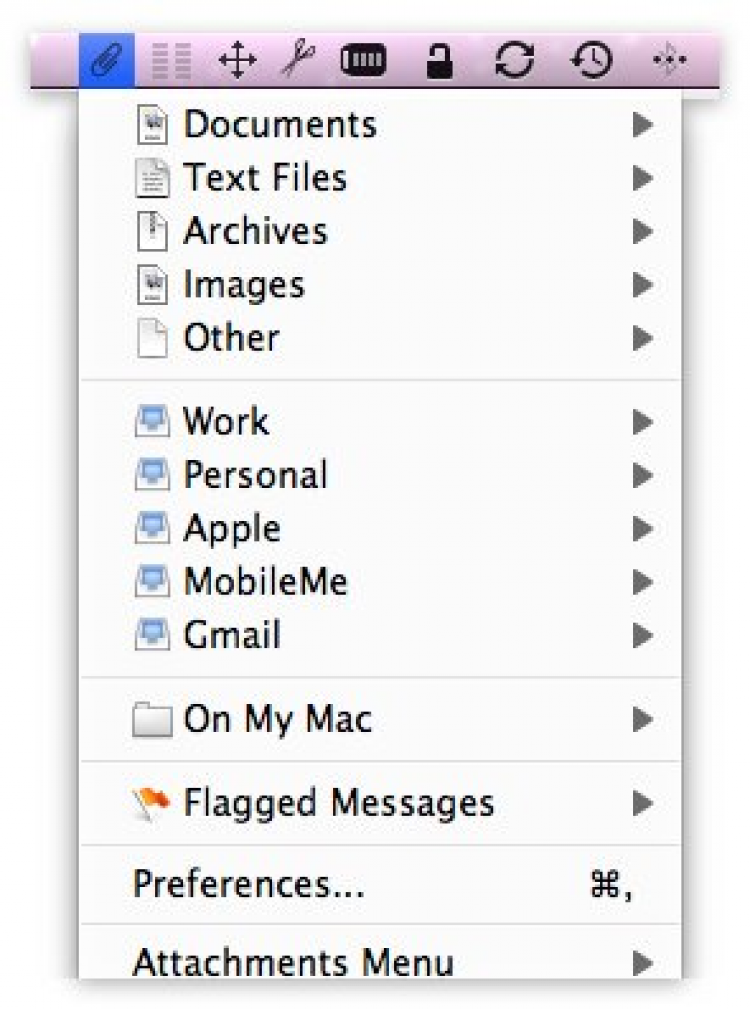Open Preferences from the attachments menu
The height and width of the screenshot is (1009, 750).
coord(248,885)
